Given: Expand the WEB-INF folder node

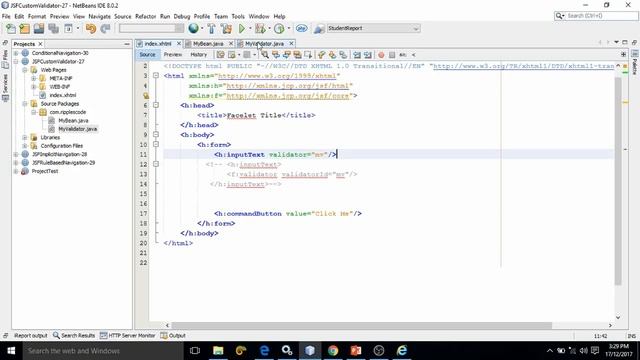Looking at the screenshot, I should 33,87.
